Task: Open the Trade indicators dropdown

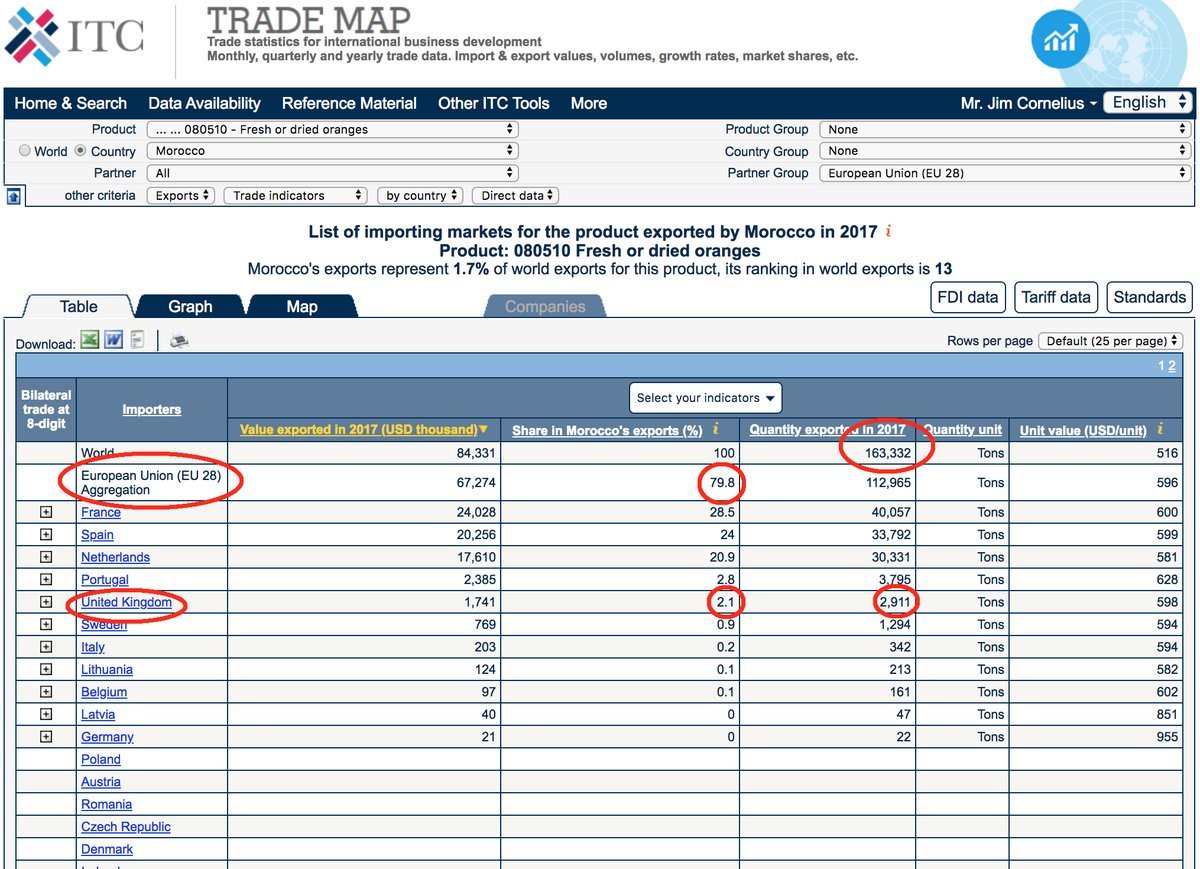Action: [295, 196]
